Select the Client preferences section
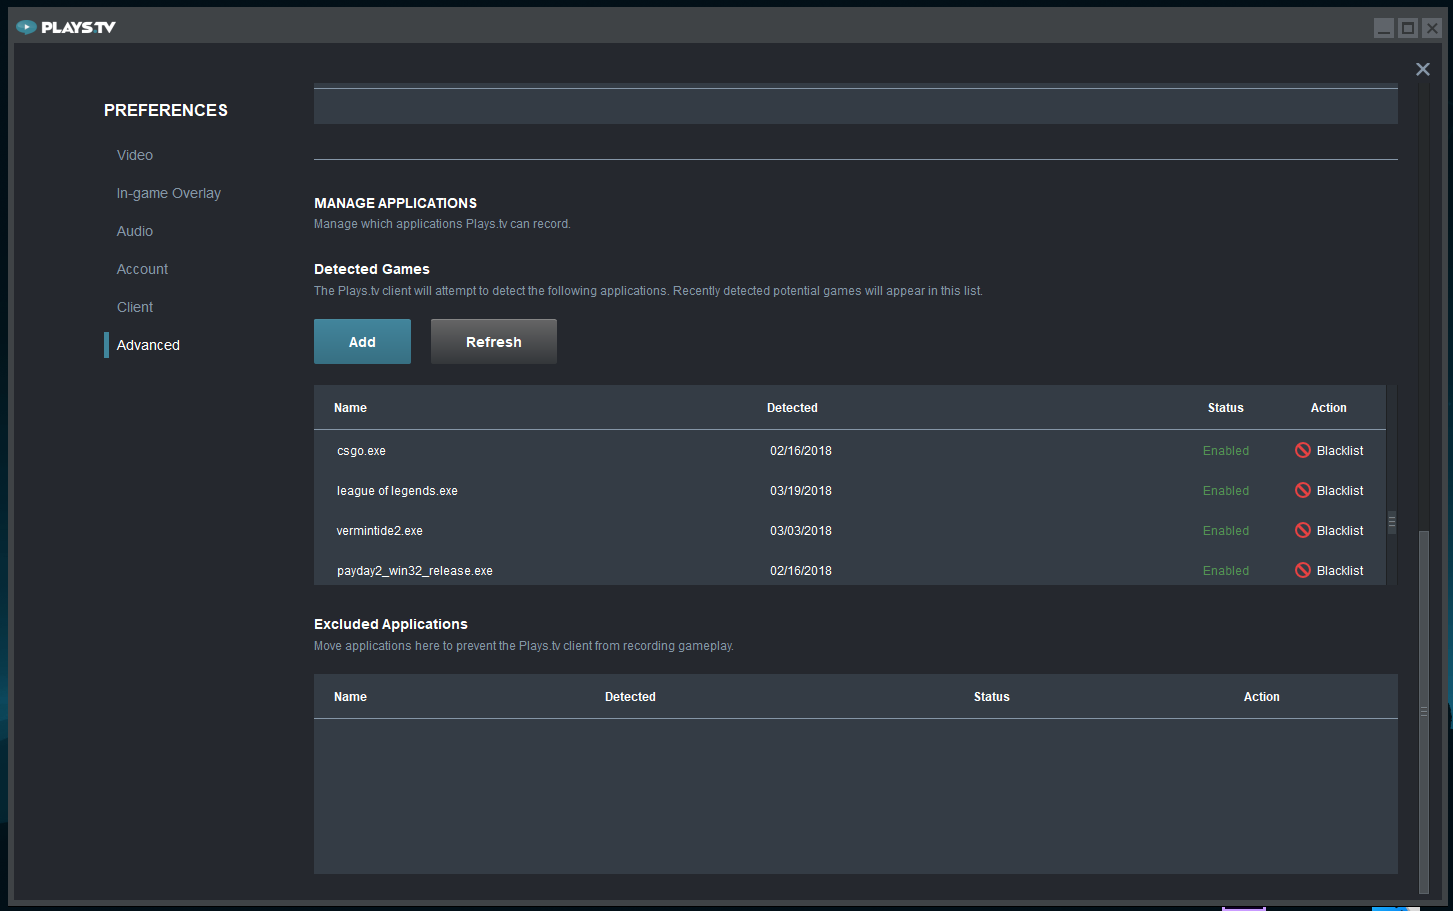The width and height of the screenshot is (1453, 911). [135, 307]
